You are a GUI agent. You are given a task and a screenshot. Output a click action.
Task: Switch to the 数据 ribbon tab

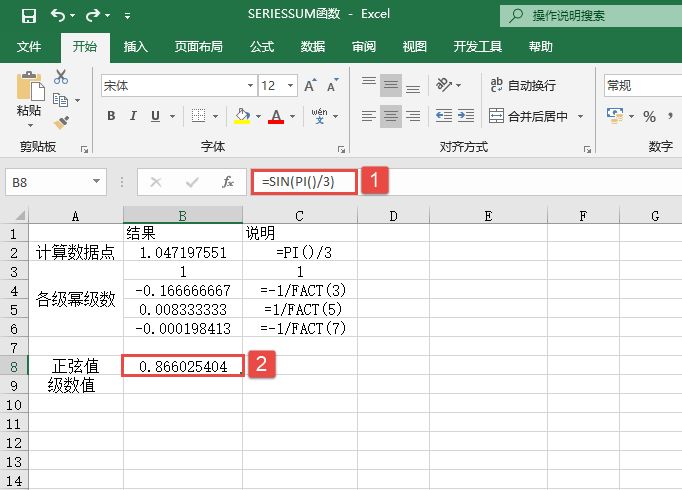pos(313,47)
